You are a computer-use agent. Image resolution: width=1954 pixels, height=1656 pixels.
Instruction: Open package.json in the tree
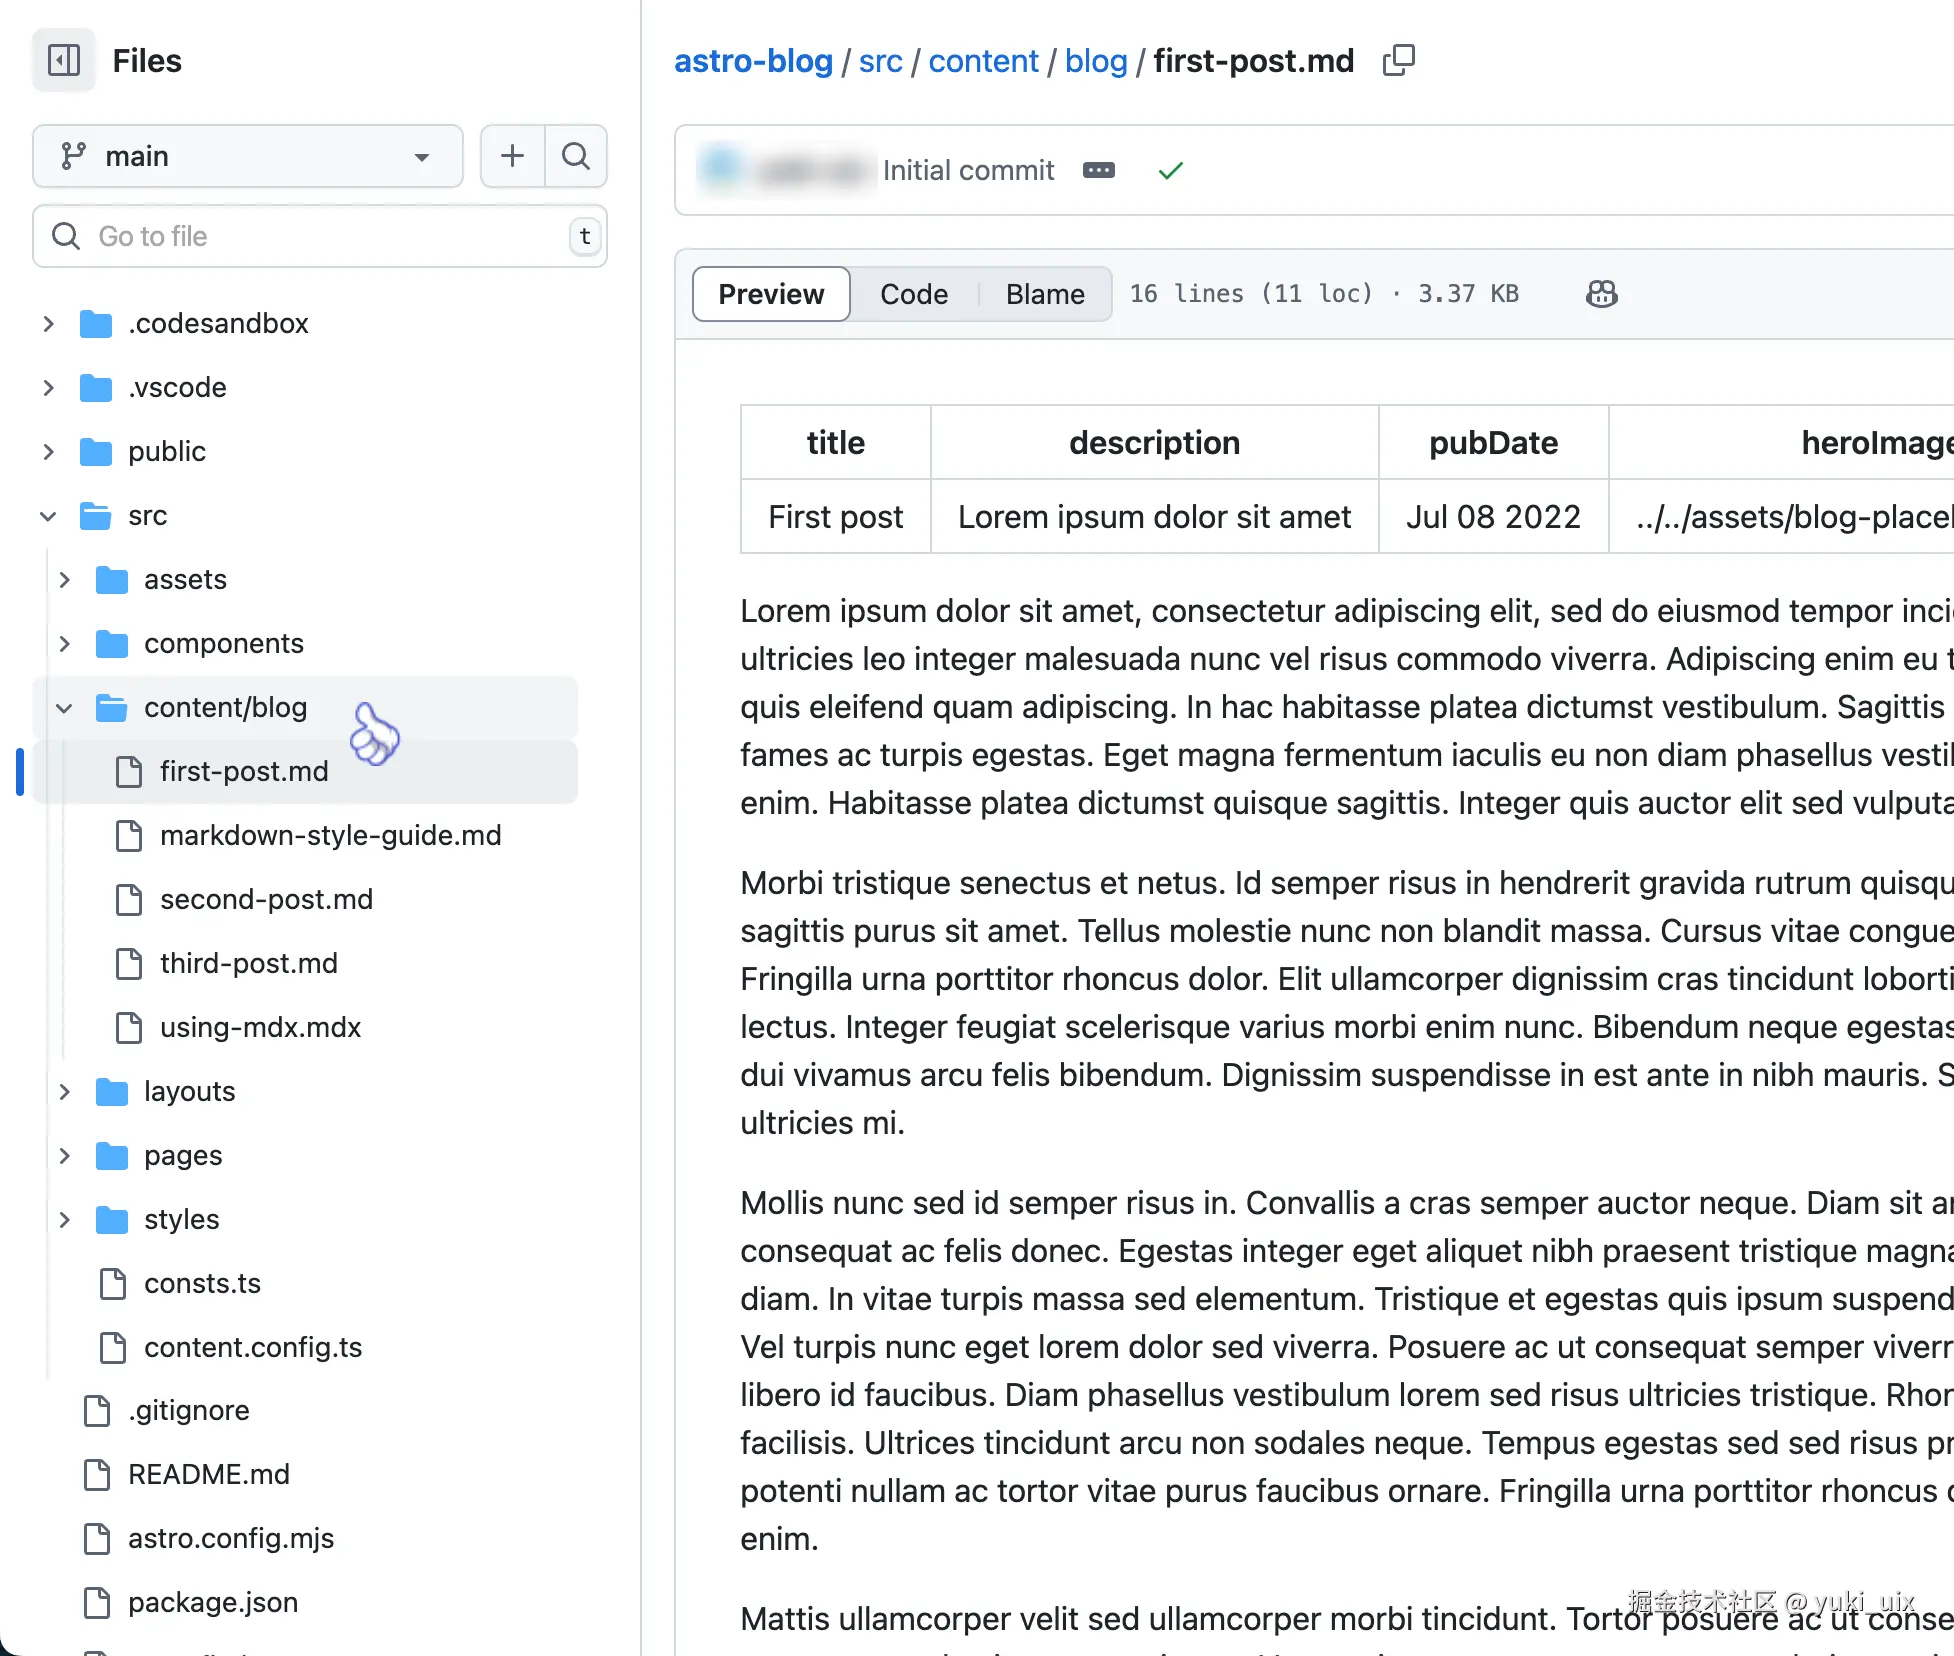(x=213, y=1603)
